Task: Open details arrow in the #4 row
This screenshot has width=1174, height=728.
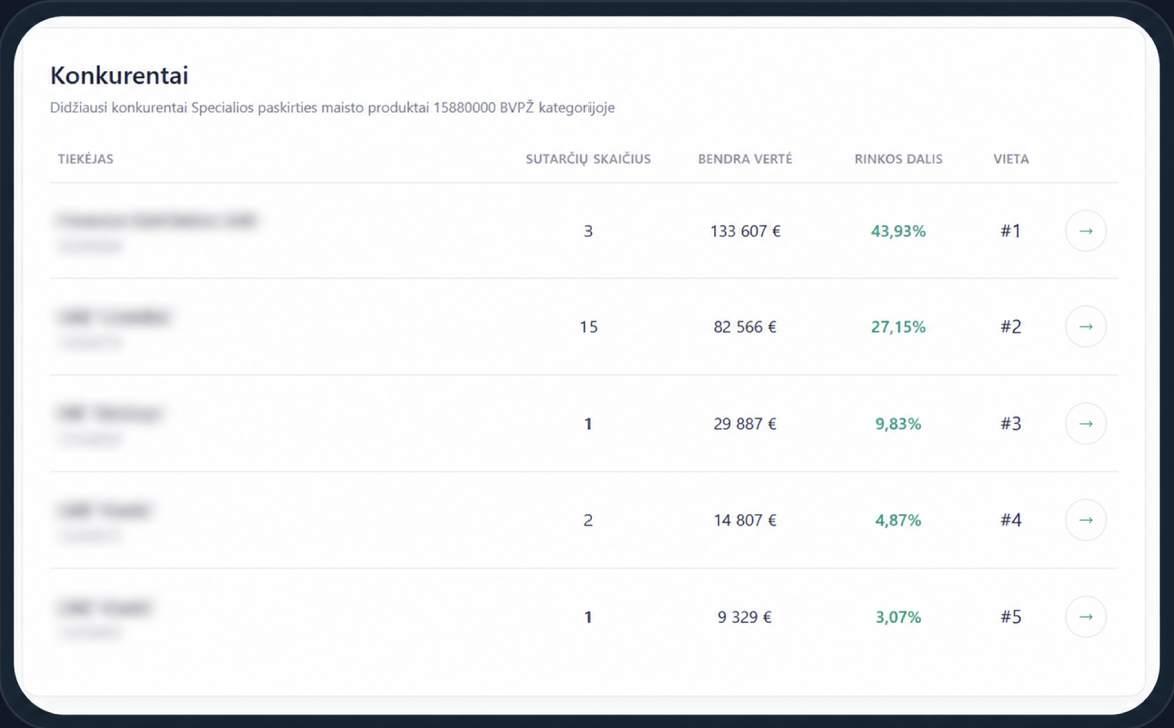Action: click(x=1086, y=520)
